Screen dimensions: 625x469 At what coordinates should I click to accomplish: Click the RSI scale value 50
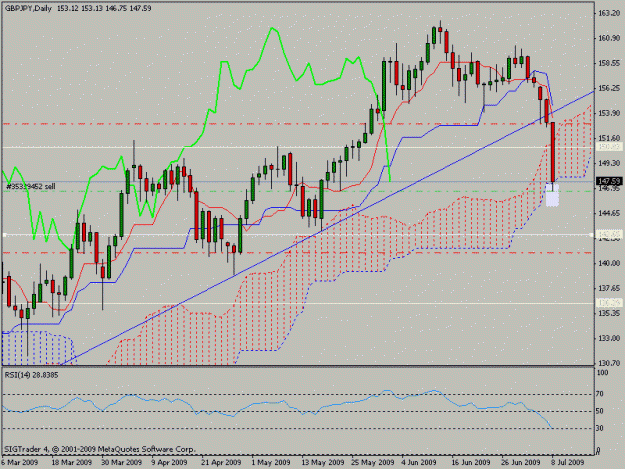600,411
